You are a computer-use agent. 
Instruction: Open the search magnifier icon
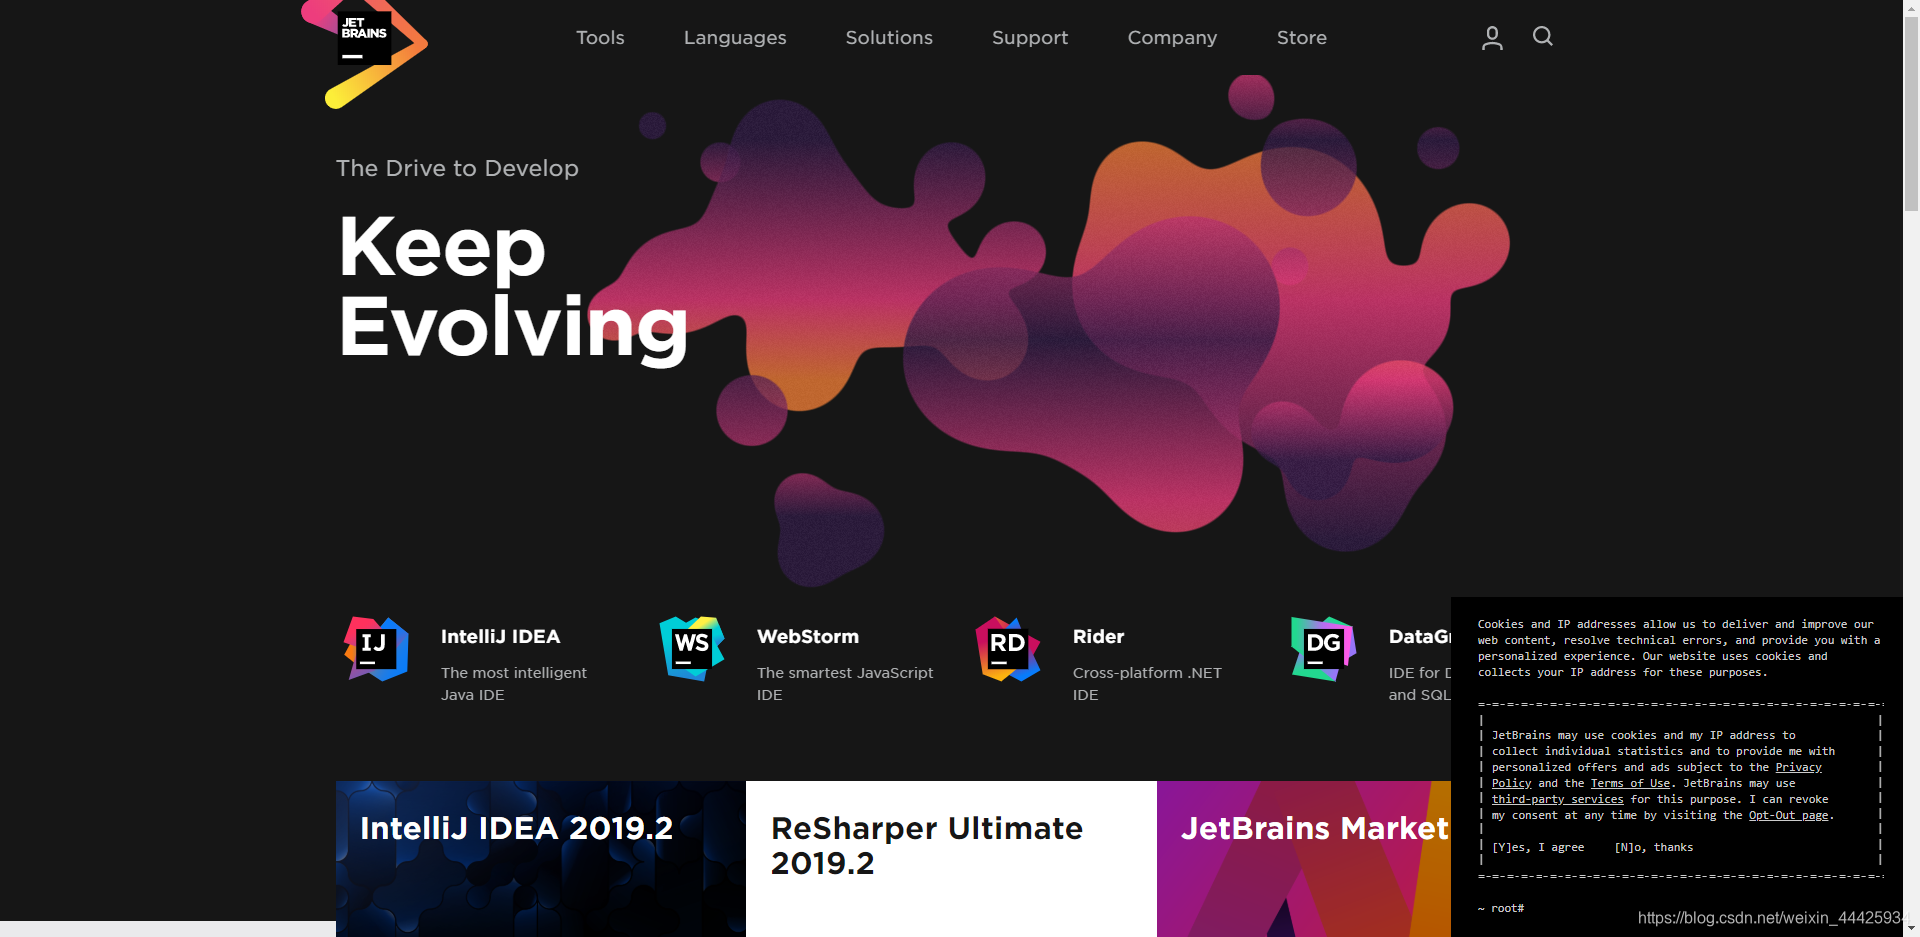1543,37
